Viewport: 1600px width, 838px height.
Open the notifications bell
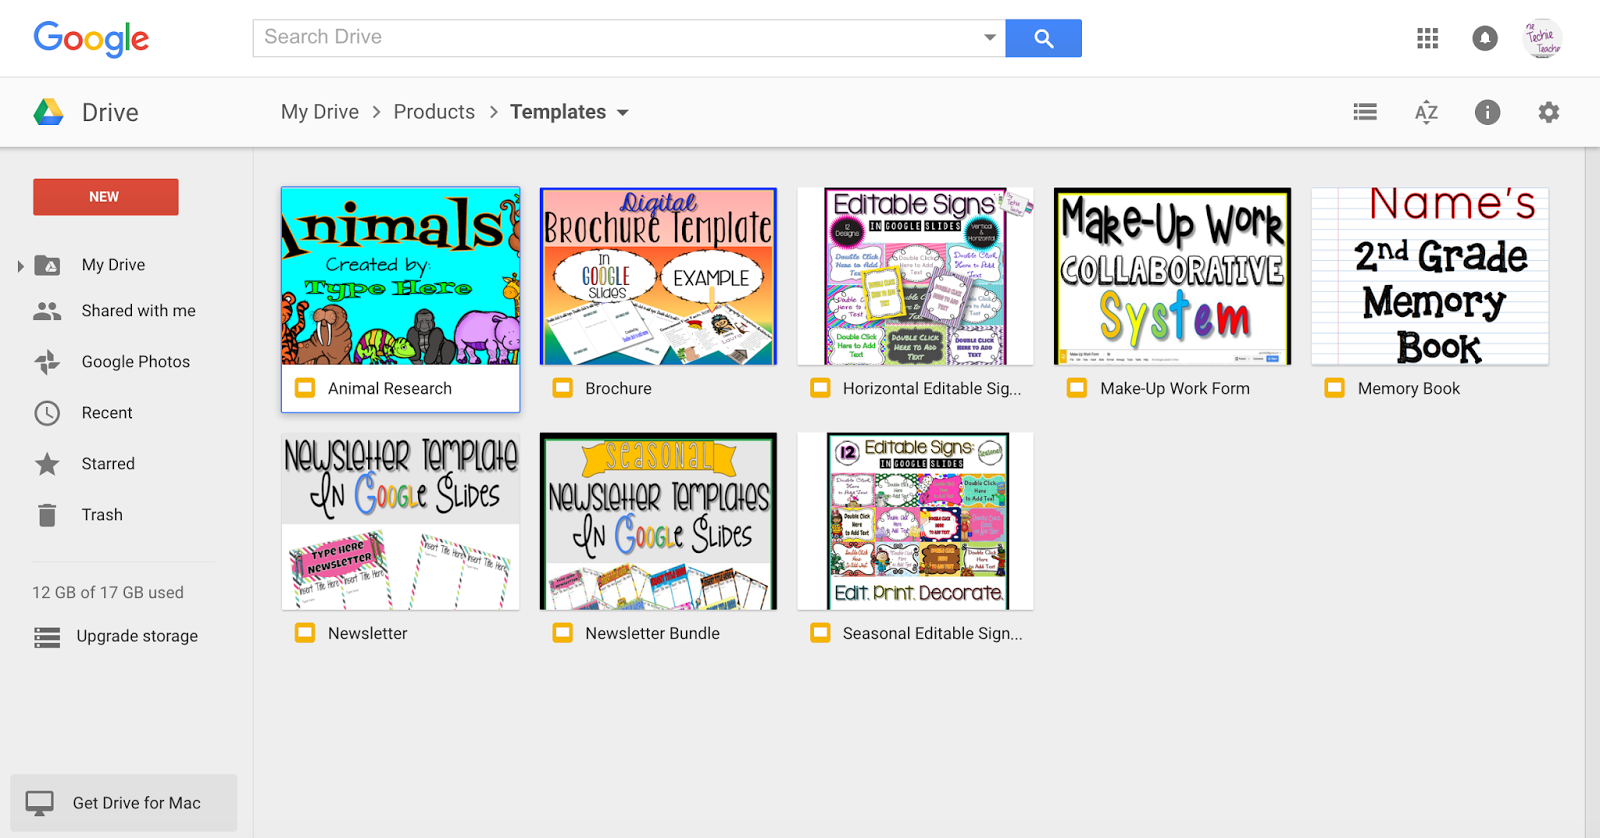pyautogui.click(x=1485, y=38)
